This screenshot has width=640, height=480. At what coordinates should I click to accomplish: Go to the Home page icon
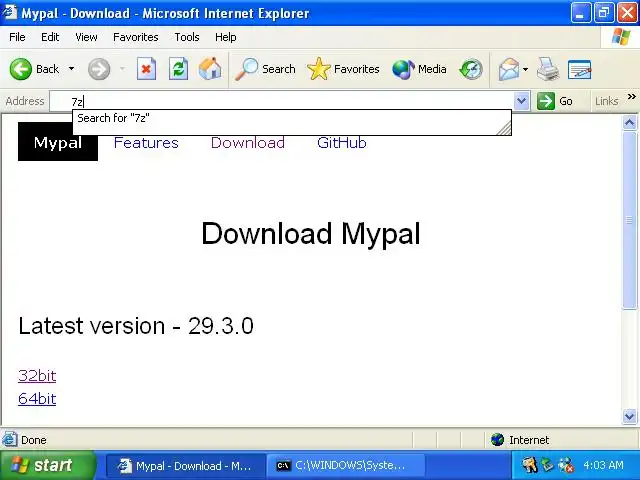(x=210, y=69)
